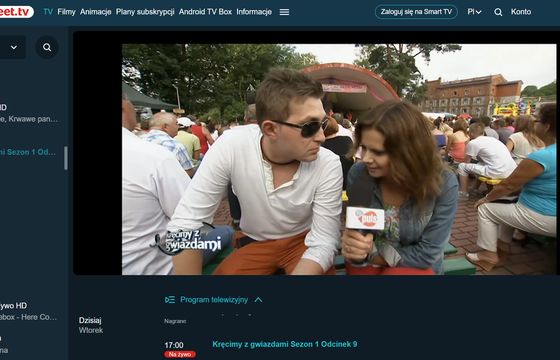
Task: Click the top bar search icon
Action: (498, 12)
